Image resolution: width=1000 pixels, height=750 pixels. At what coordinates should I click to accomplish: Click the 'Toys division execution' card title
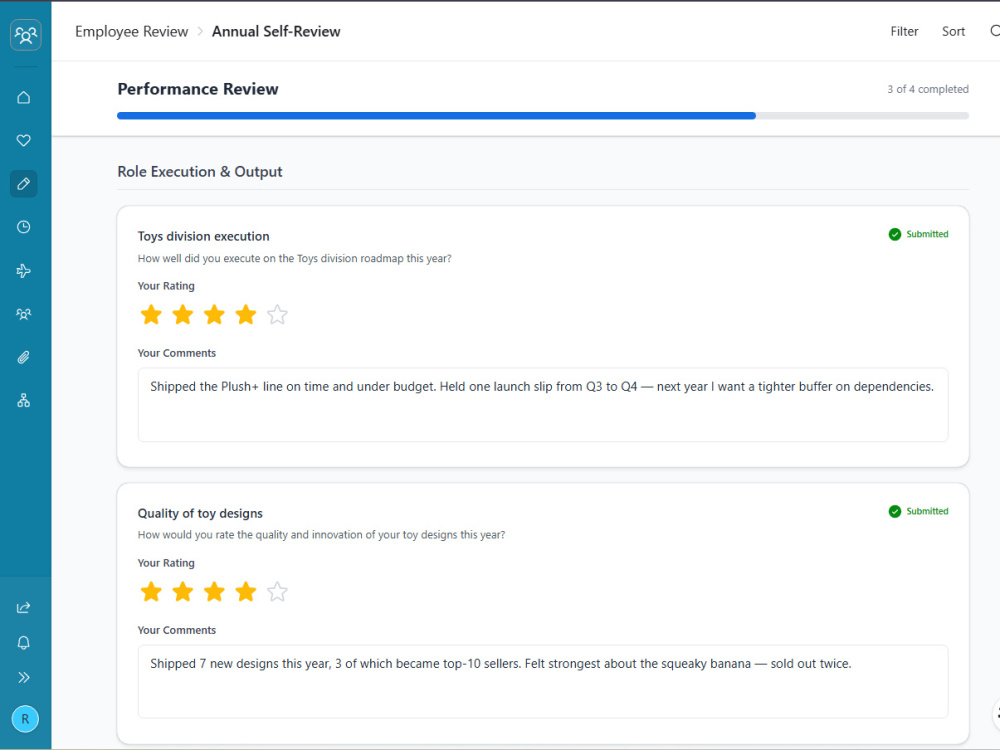pyautogui.click(x=203, y=236)
